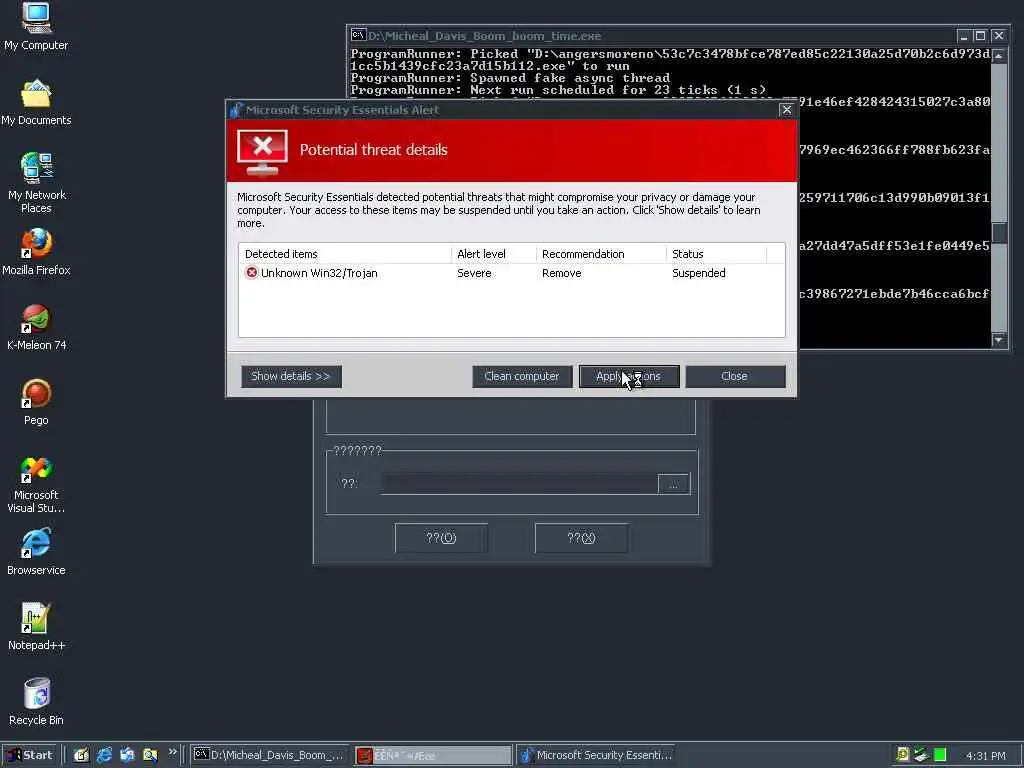Select the Microsoft Visual Studio shortcut
Screen dimensions: 1024x768
[36, 485]
